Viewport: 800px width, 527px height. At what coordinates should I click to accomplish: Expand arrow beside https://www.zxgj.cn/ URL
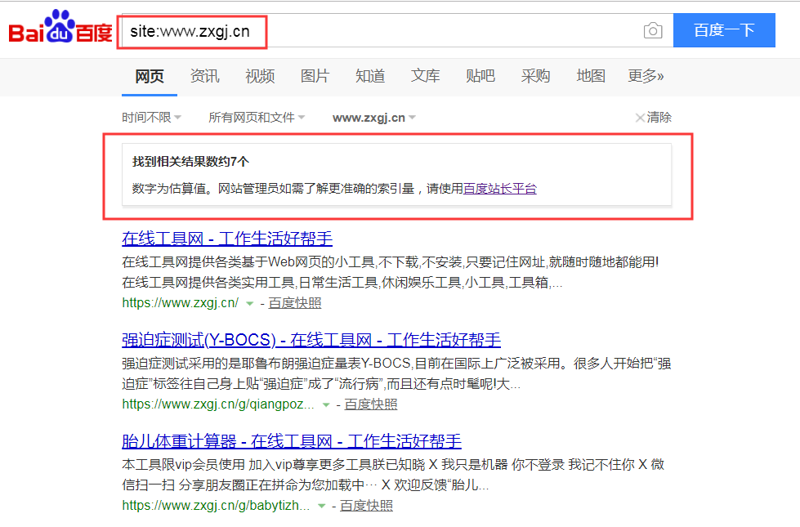pyautogui.click(x=249, y=304)
